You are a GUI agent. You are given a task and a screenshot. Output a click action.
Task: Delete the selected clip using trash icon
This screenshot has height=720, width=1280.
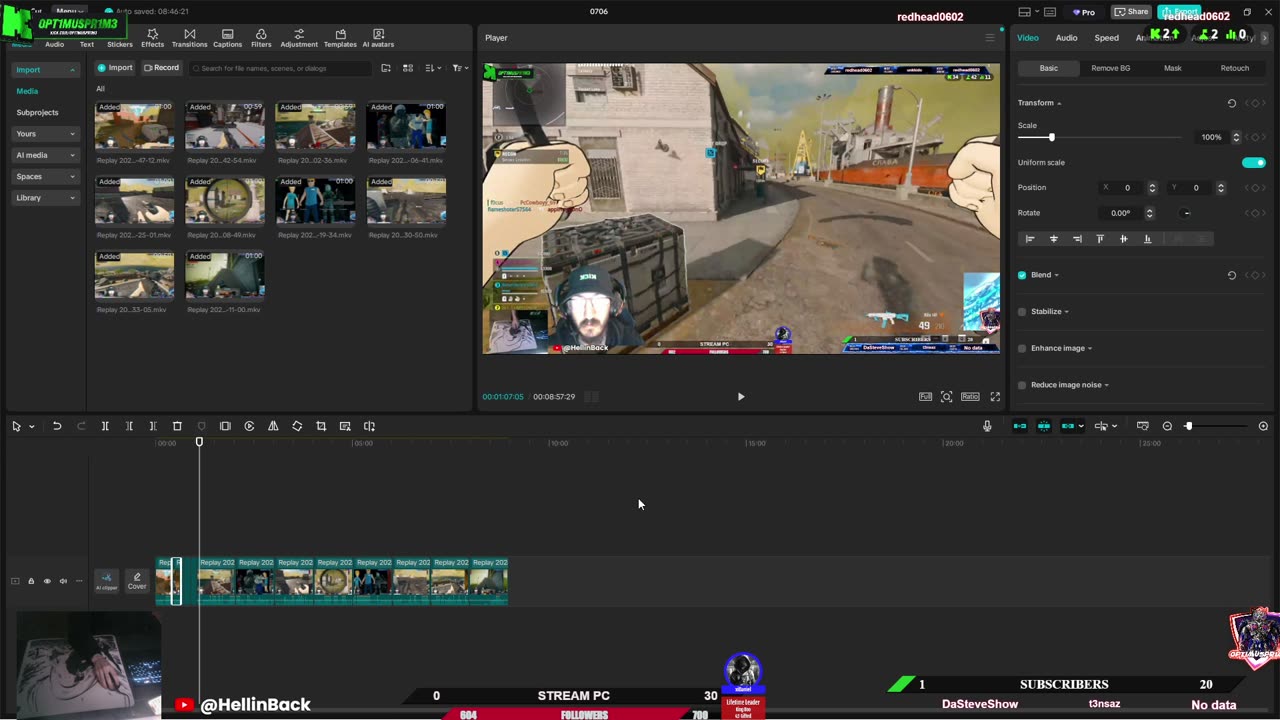pyautogui.click(x=177, y=426)
